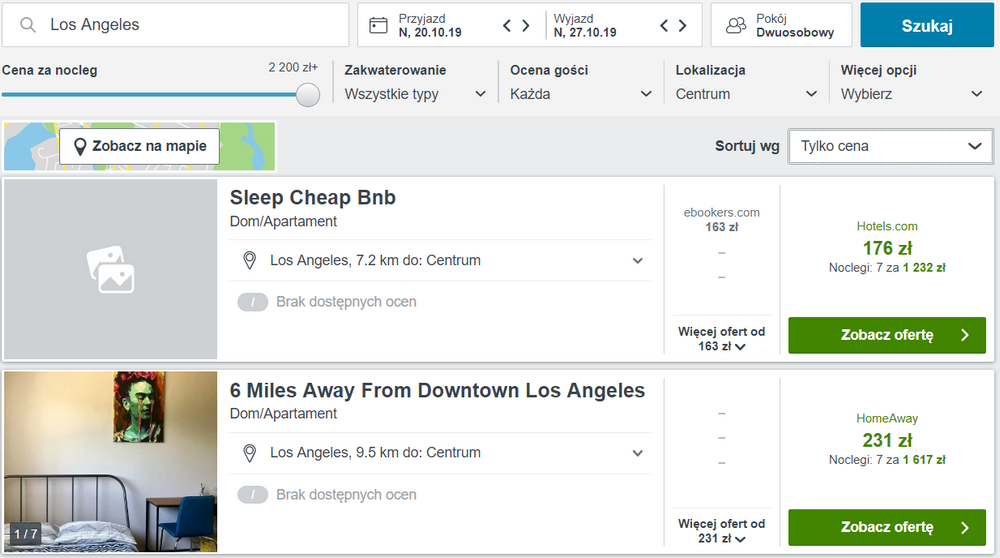Move check-out date back one day

tap(664, 26)
